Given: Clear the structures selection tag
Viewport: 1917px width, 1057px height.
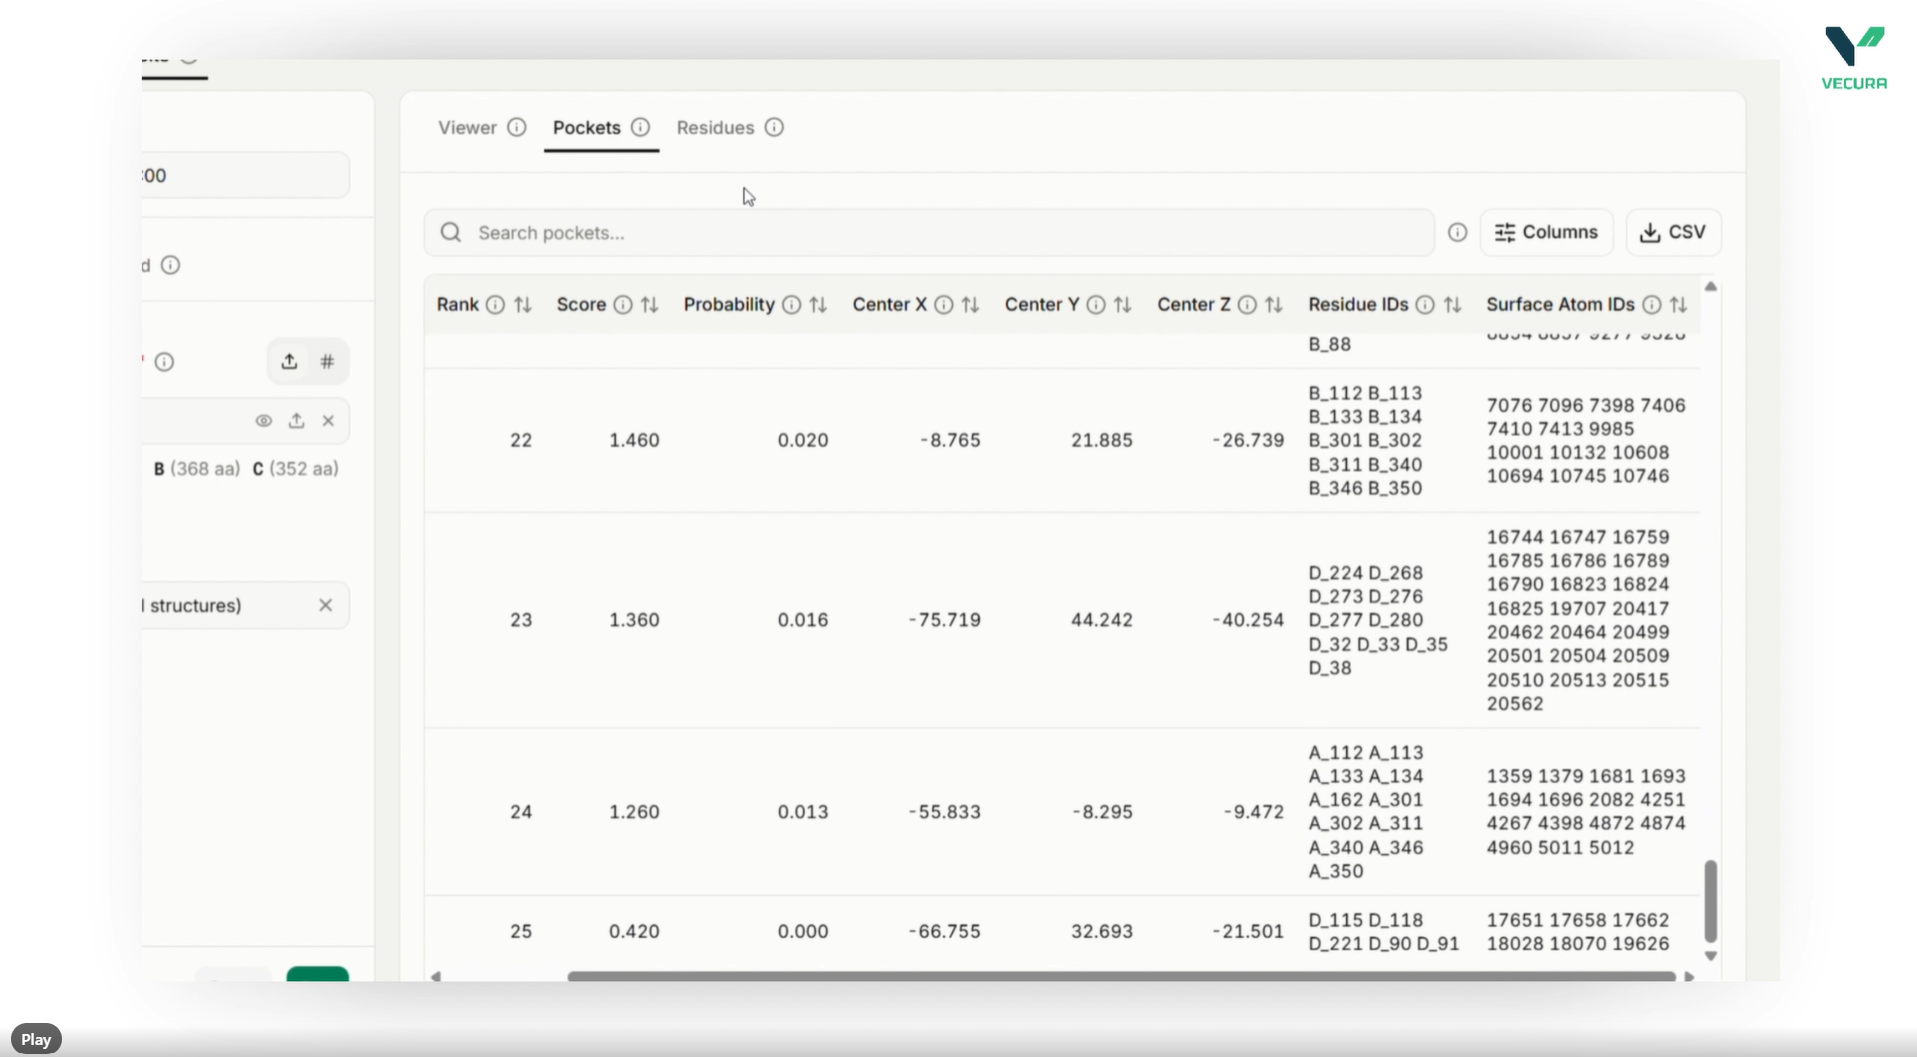Looking at the screenshot, I should pyautogui.click(x=325, y=605).
